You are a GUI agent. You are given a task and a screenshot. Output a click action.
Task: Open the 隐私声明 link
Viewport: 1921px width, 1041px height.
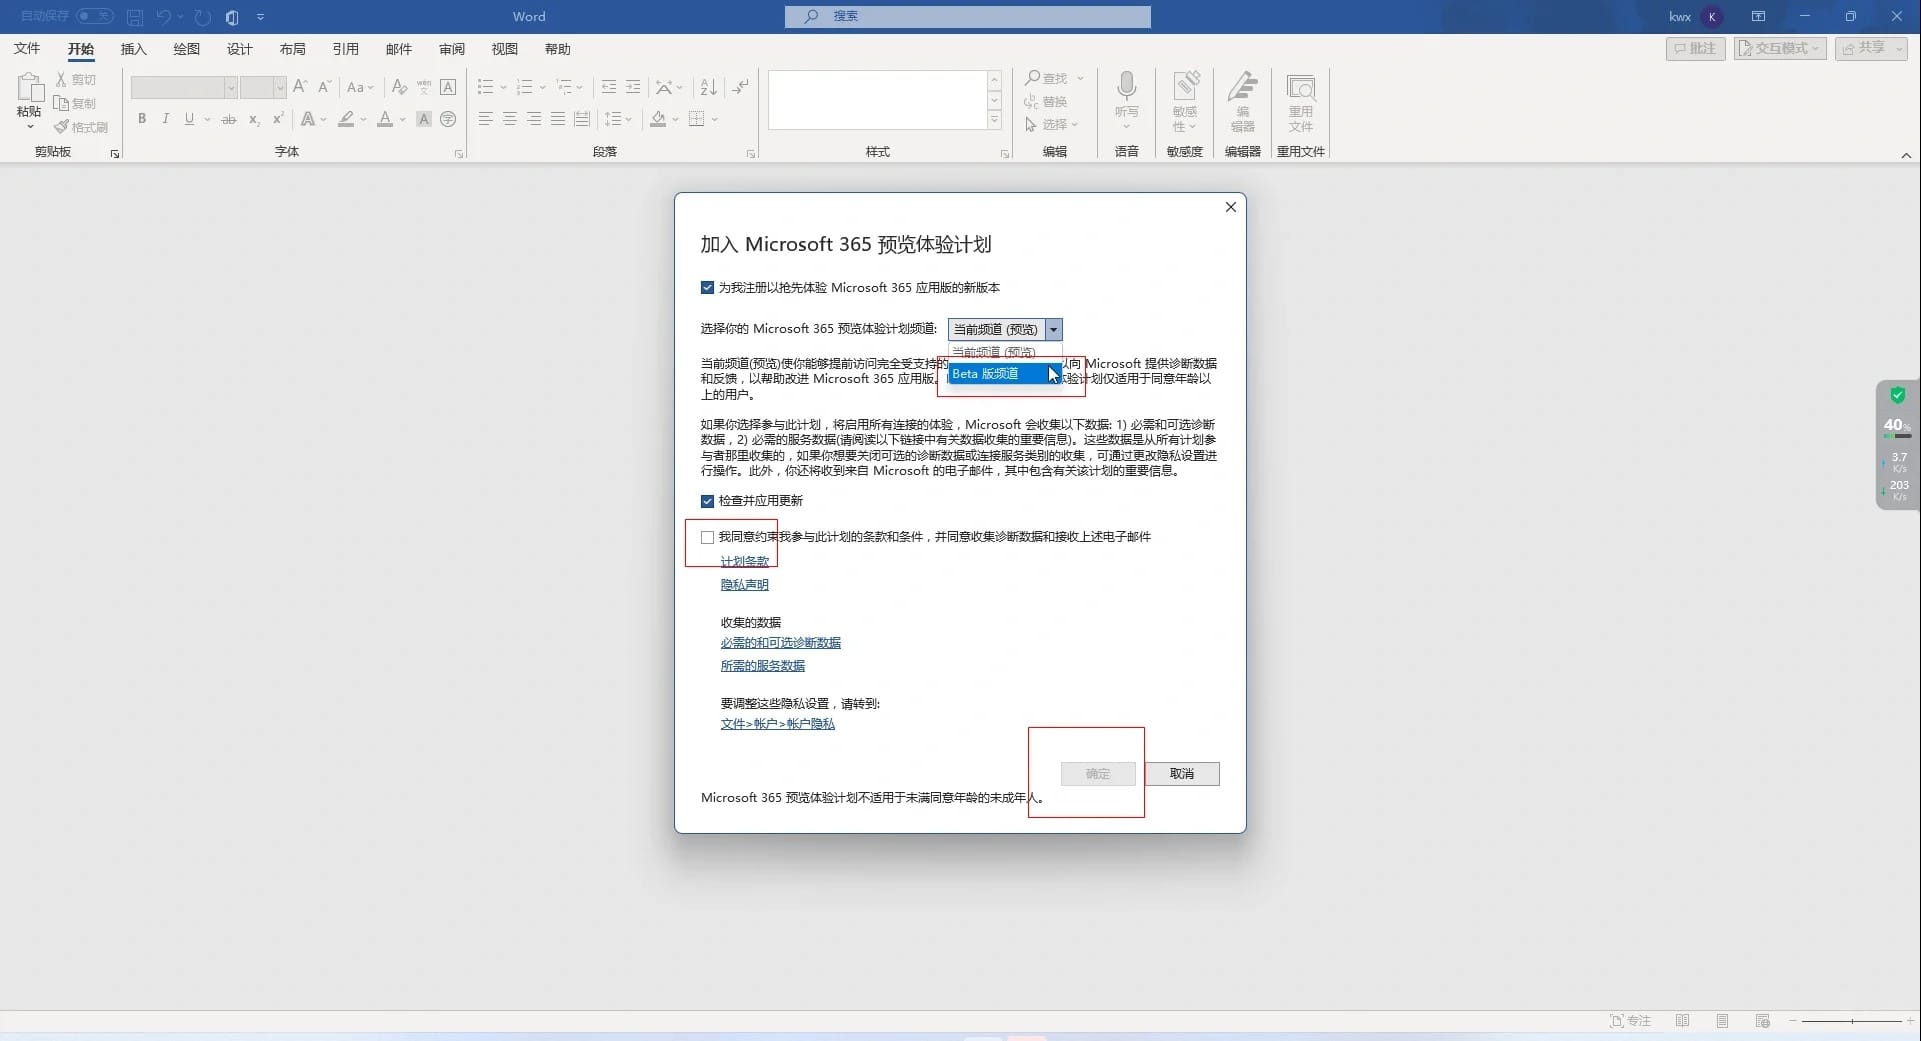744,585
